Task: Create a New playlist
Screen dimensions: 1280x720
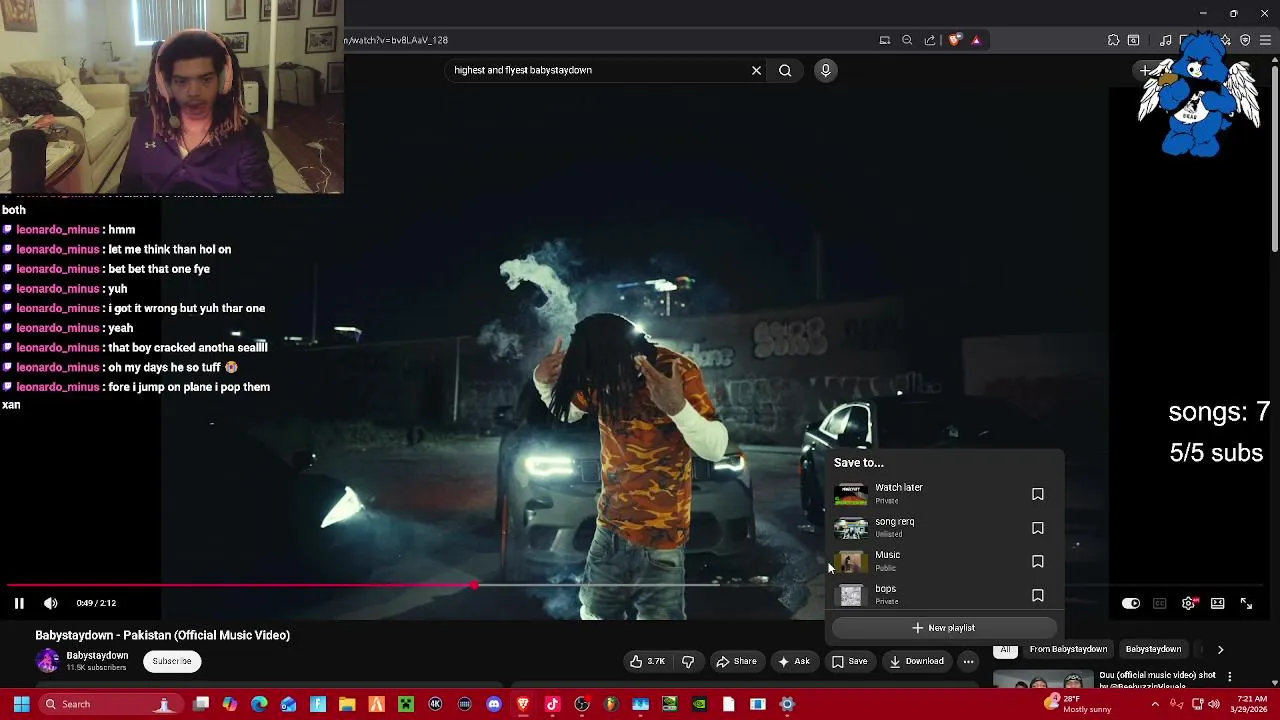Action: (x=944, y=628)
